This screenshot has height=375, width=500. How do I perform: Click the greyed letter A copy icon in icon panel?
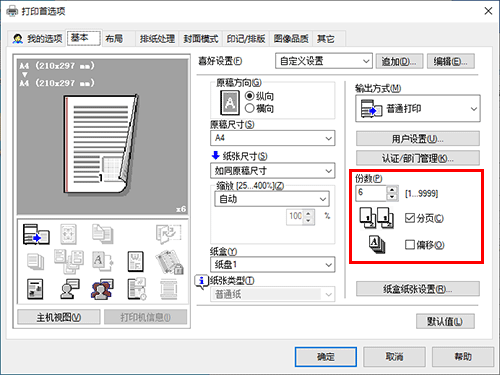coord(102,261)
